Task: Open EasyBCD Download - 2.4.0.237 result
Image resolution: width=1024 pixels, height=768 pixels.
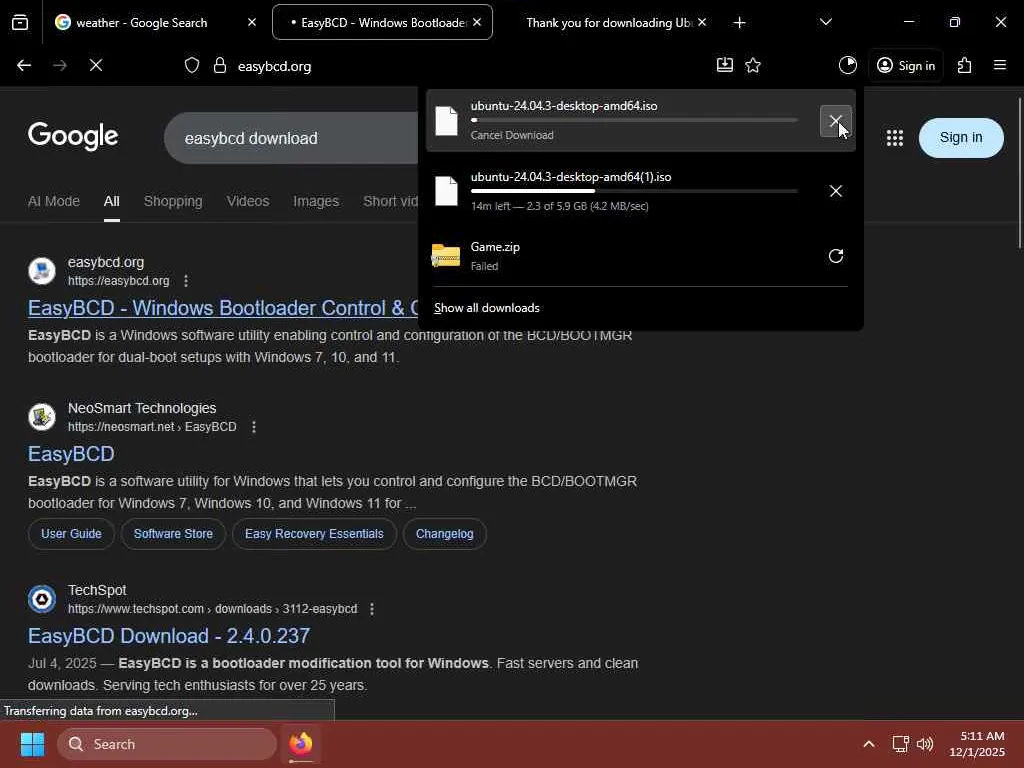Action: (x=168, y=636)
